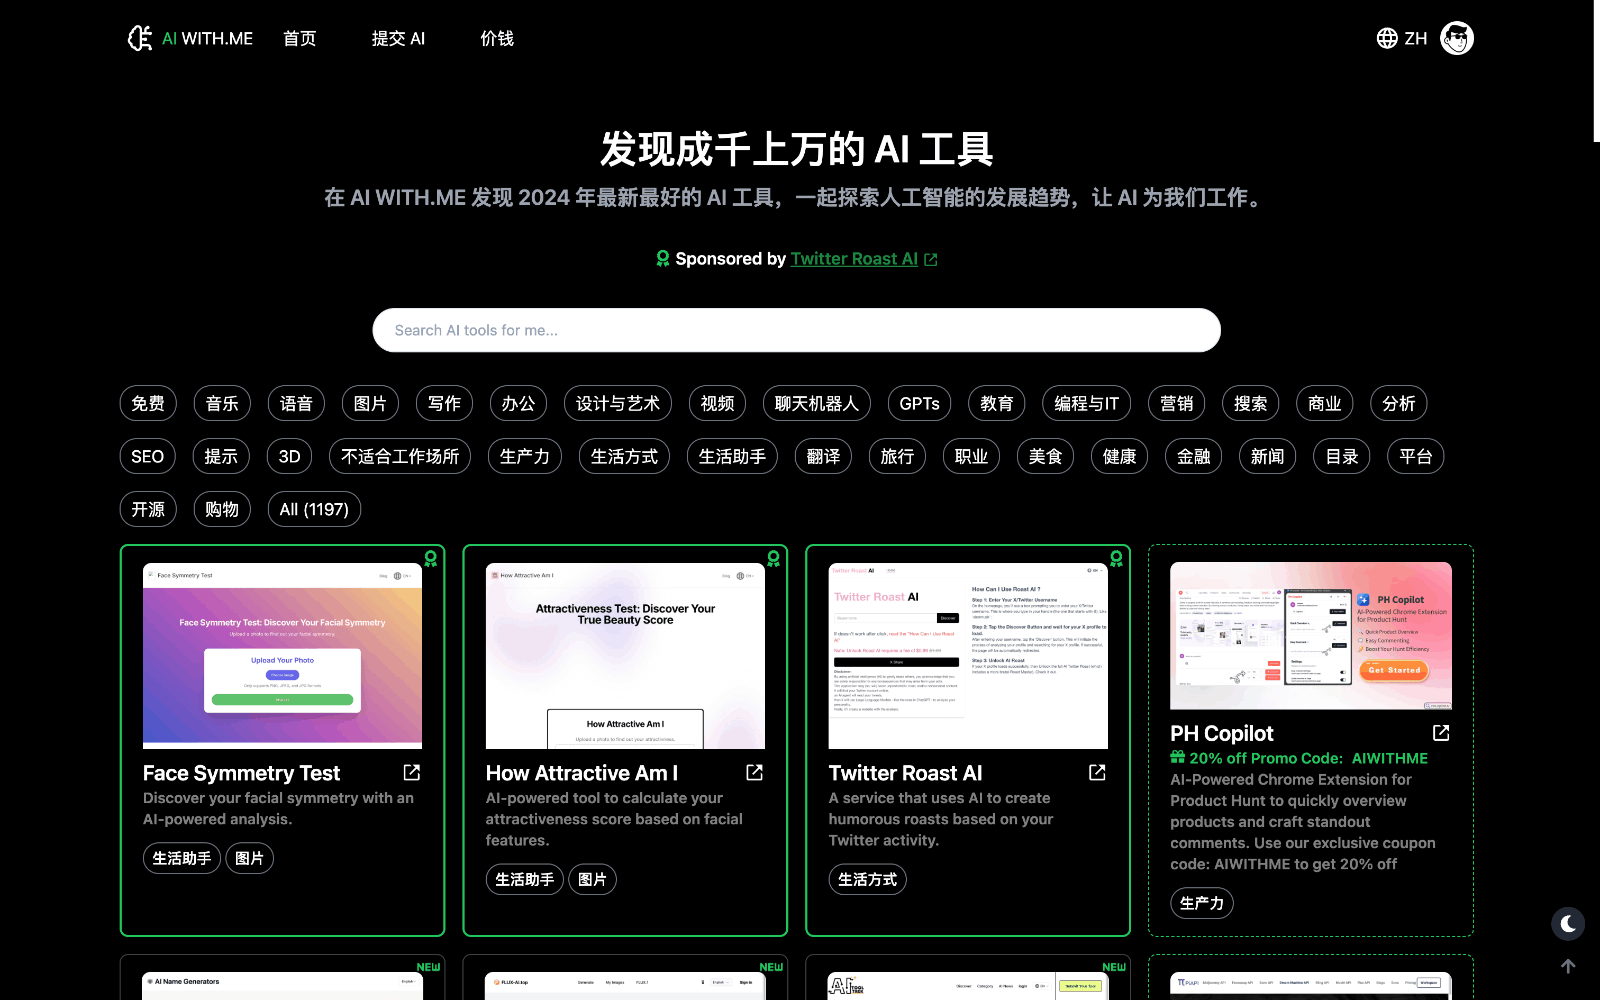
Task: Click the external link icon on How Attractive Am I
Action: pos(754,772)
